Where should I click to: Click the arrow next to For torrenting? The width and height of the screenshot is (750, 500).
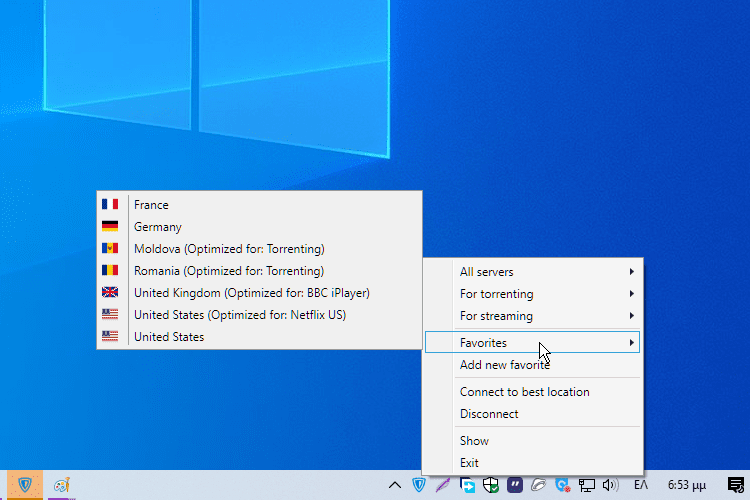[632, 294]
